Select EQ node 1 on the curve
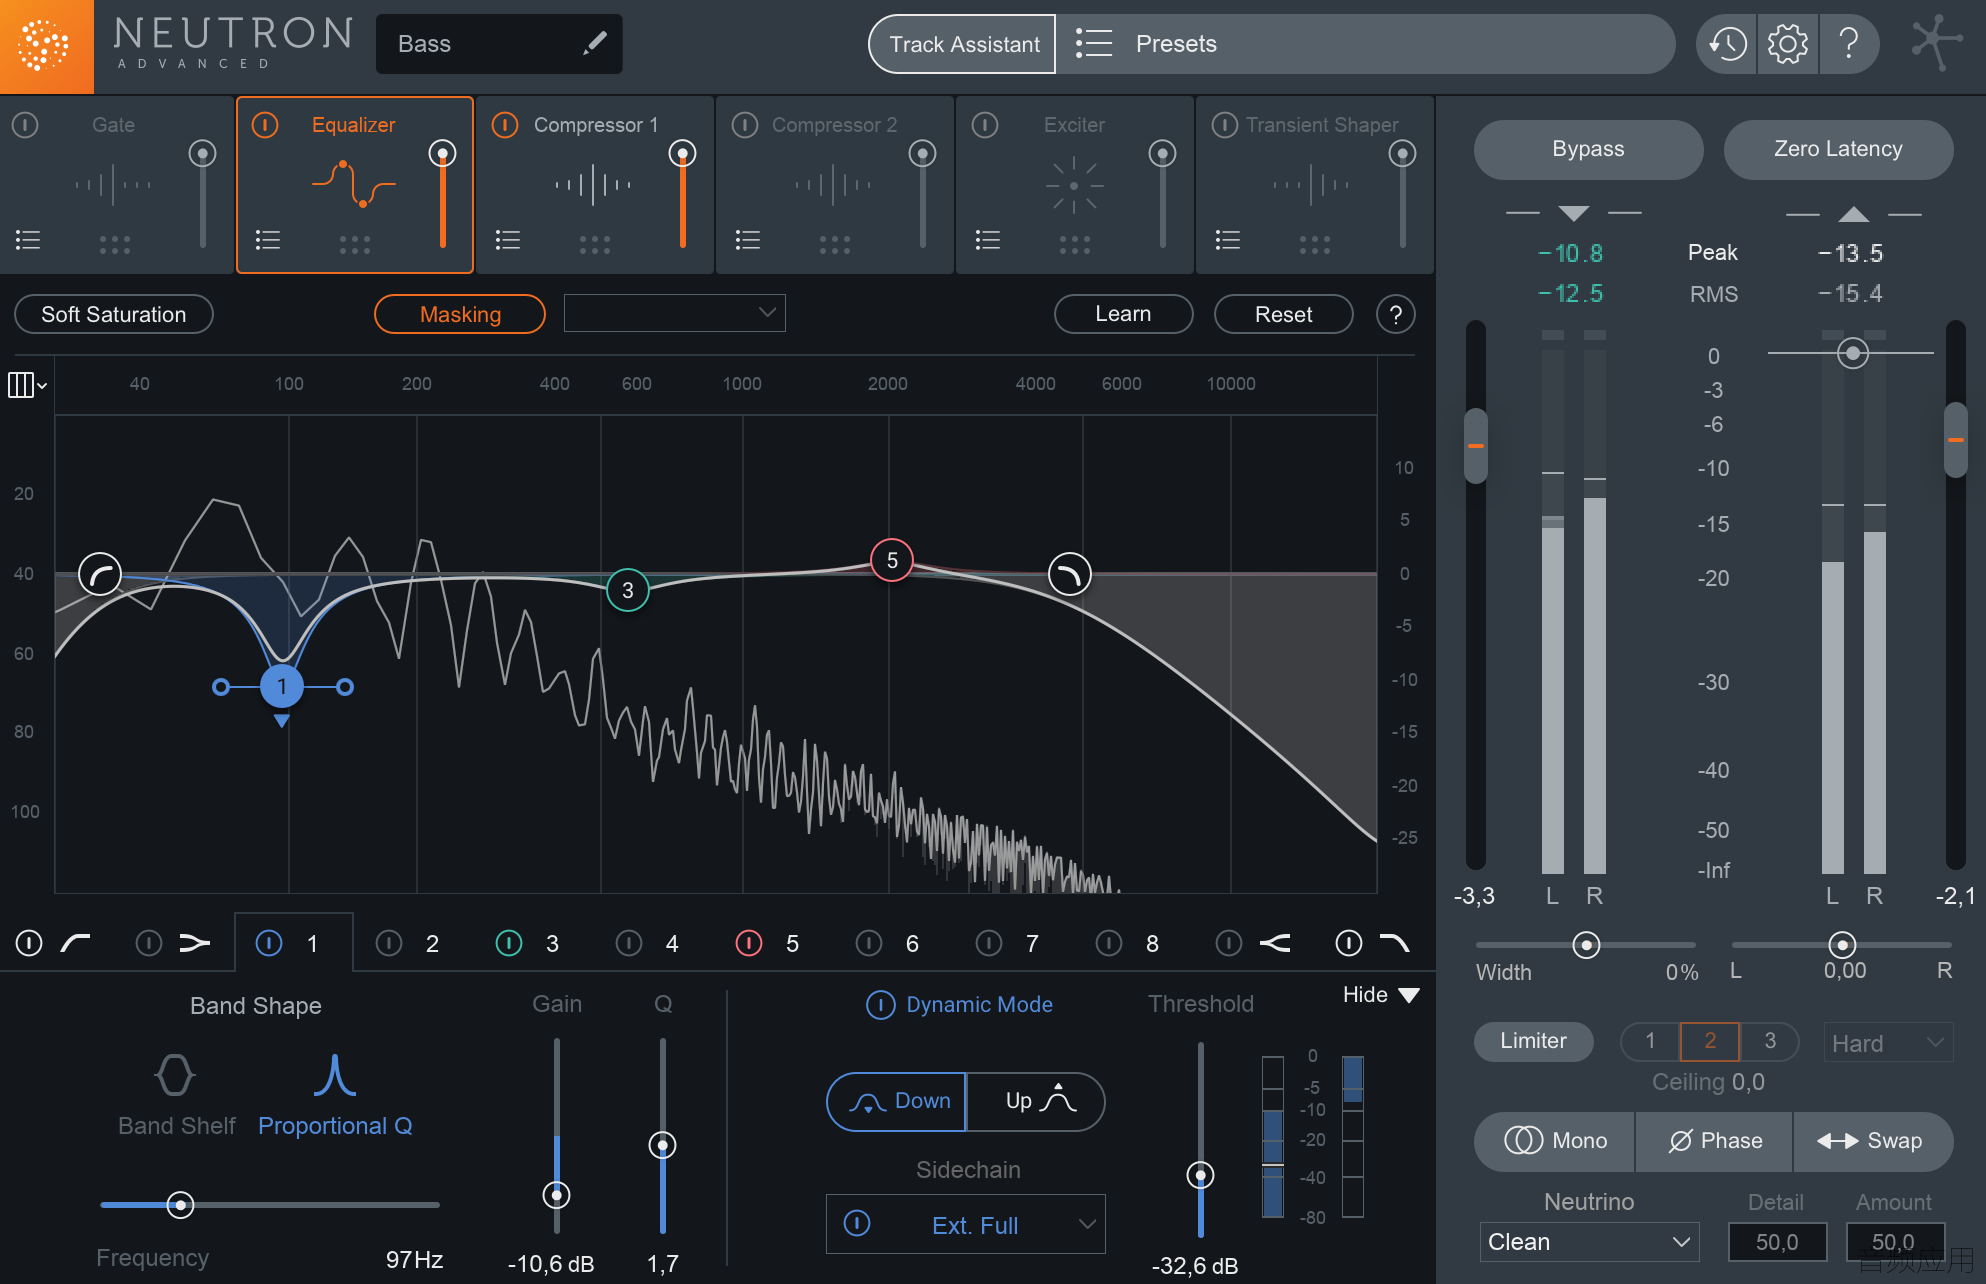Viewport: 1986px width, 1284px height. [x=282, y=686]
